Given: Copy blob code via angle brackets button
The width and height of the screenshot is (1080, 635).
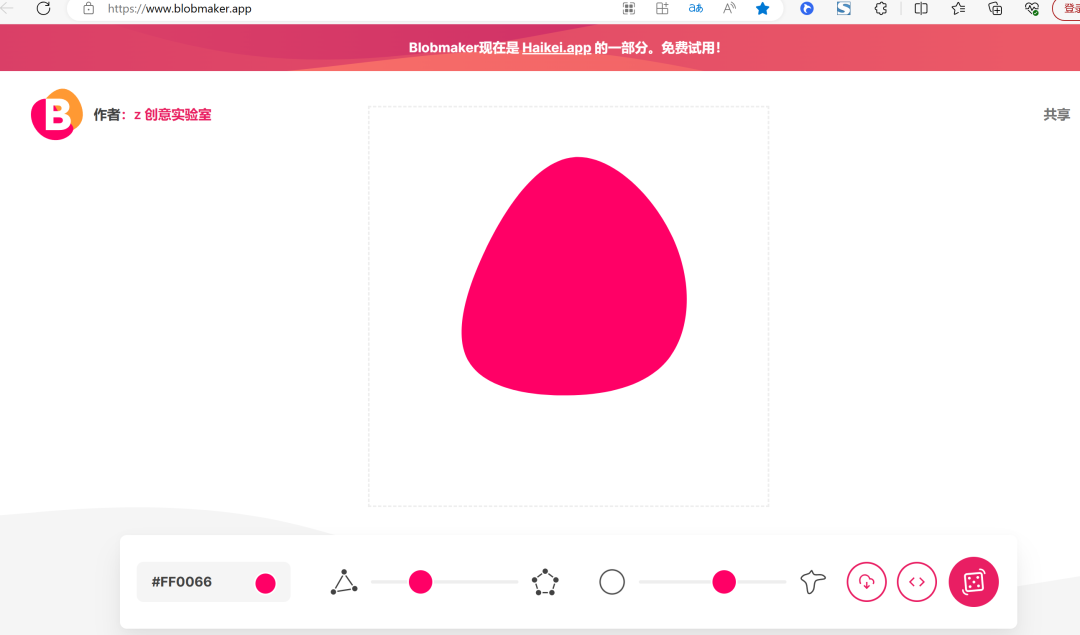Looking at the screenshot, I should (917, 582).
